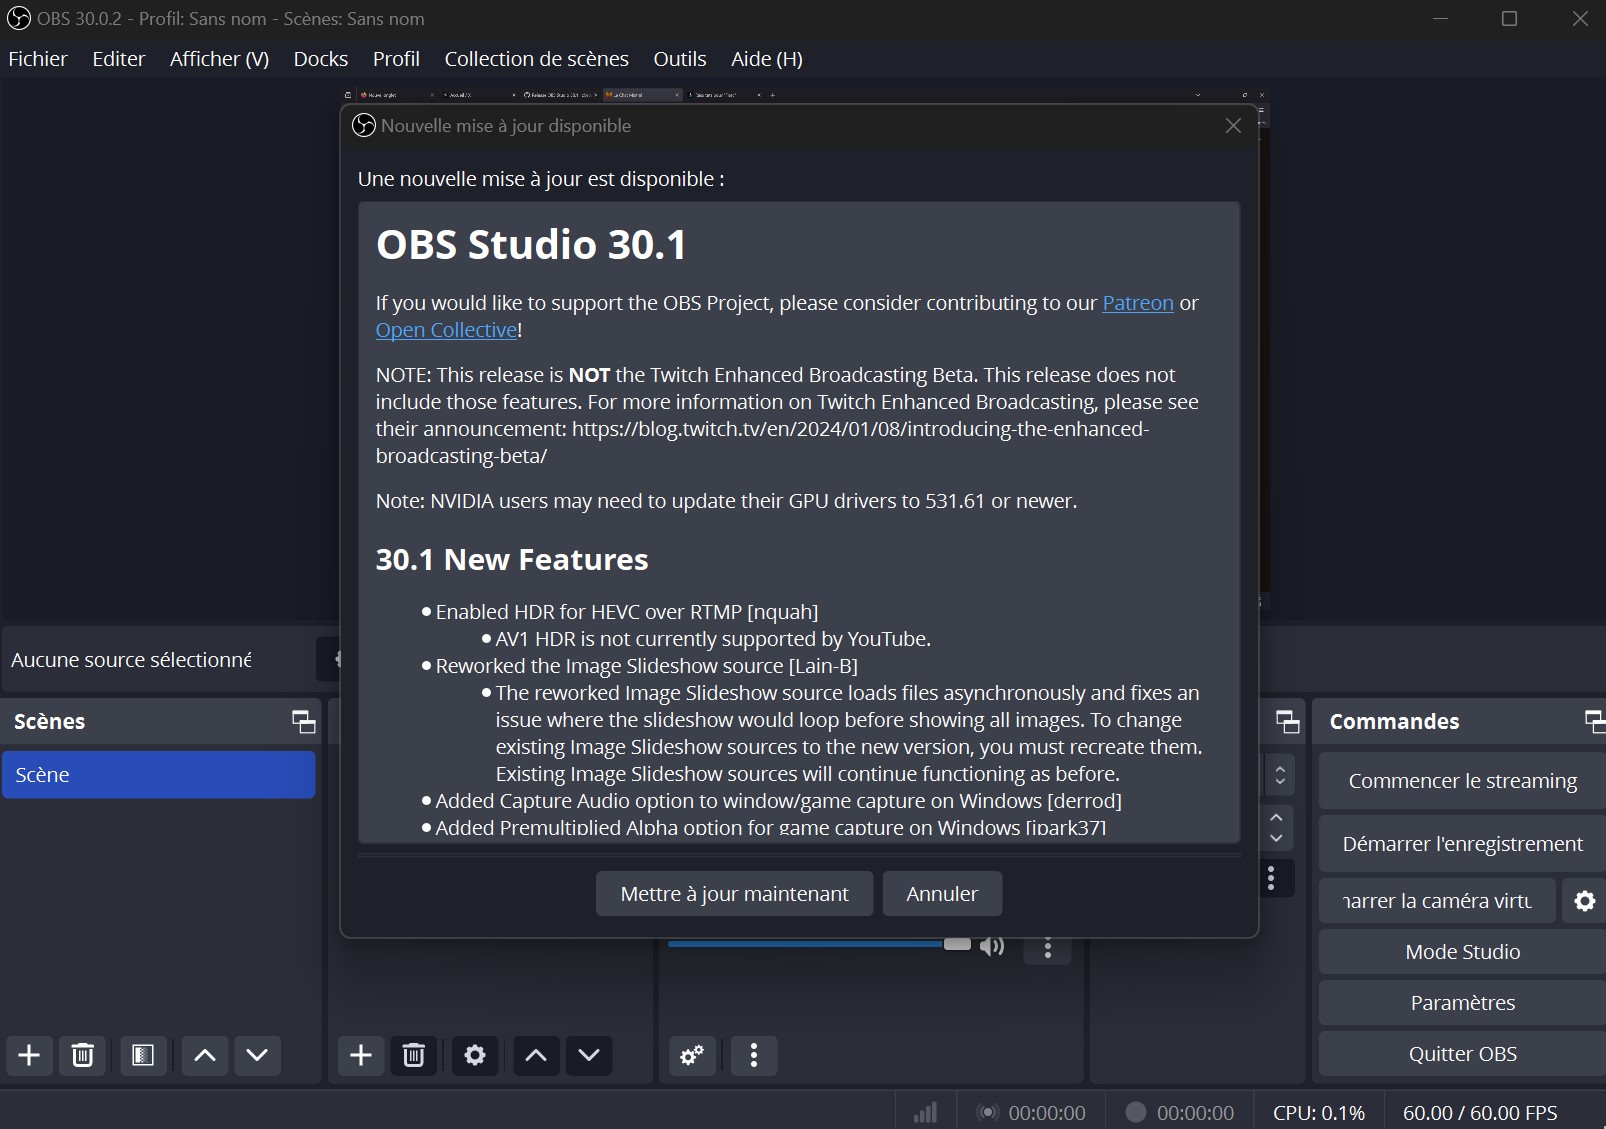Start the virtual camera

pos(1437,901)
